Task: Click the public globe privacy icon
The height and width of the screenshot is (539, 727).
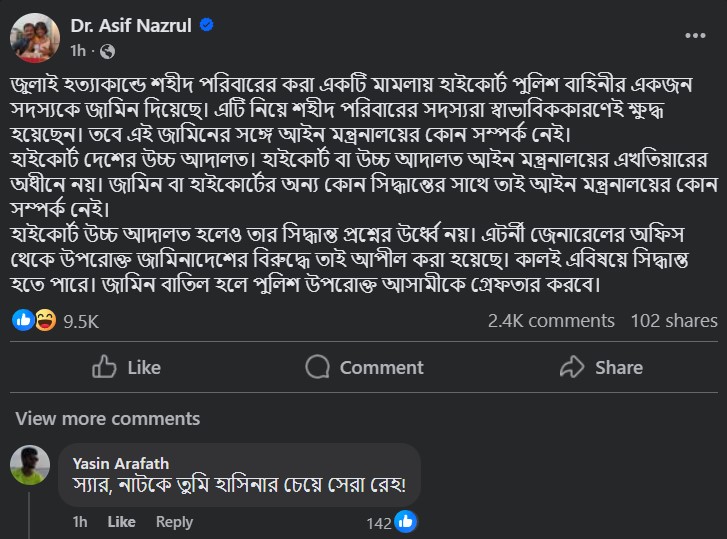Action: click(x=108, y=50)
